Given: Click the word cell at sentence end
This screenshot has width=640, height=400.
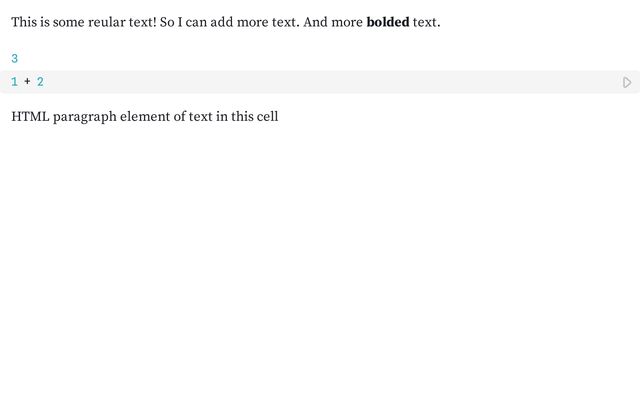Looking at the screenshot, I should pyautogui.click(x=267, y=116).
